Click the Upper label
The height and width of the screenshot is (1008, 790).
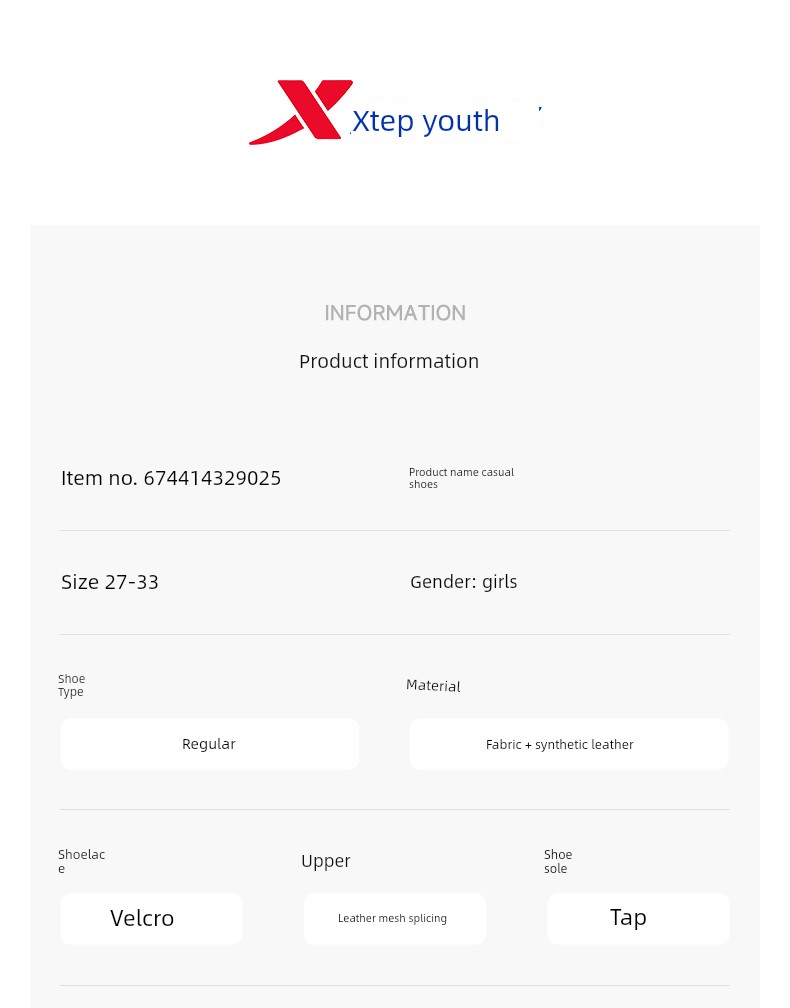(x=325, y=861)
